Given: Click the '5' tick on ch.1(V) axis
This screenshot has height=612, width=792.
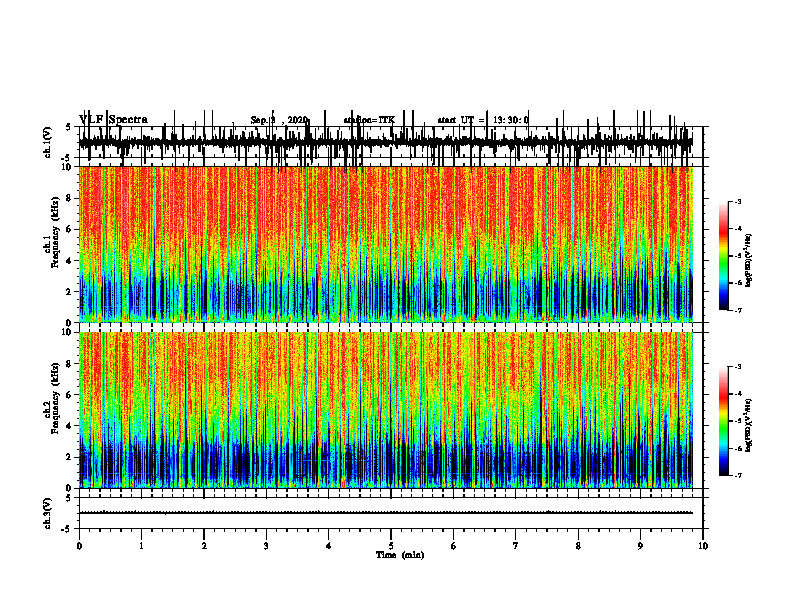Looking at the screenshot, I should point(68,127).
